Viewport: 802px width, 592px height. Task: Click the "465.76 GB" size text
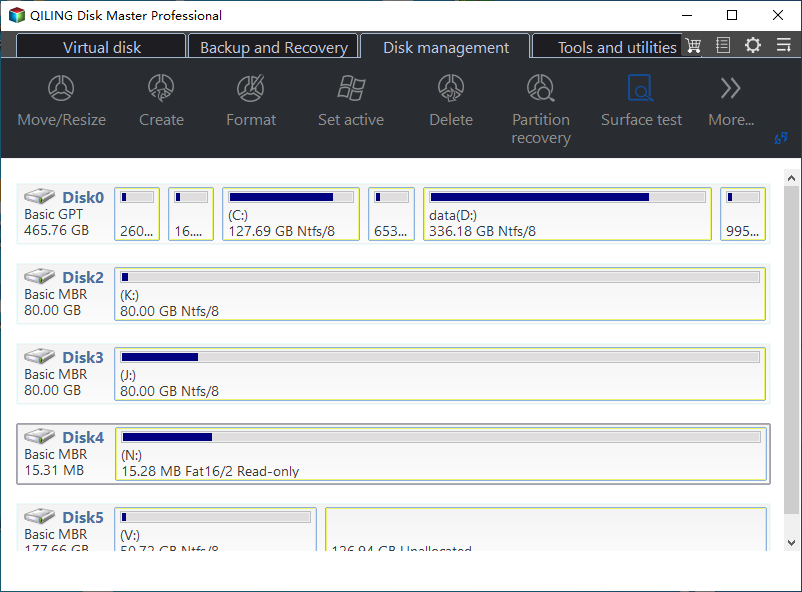point(56,230)
